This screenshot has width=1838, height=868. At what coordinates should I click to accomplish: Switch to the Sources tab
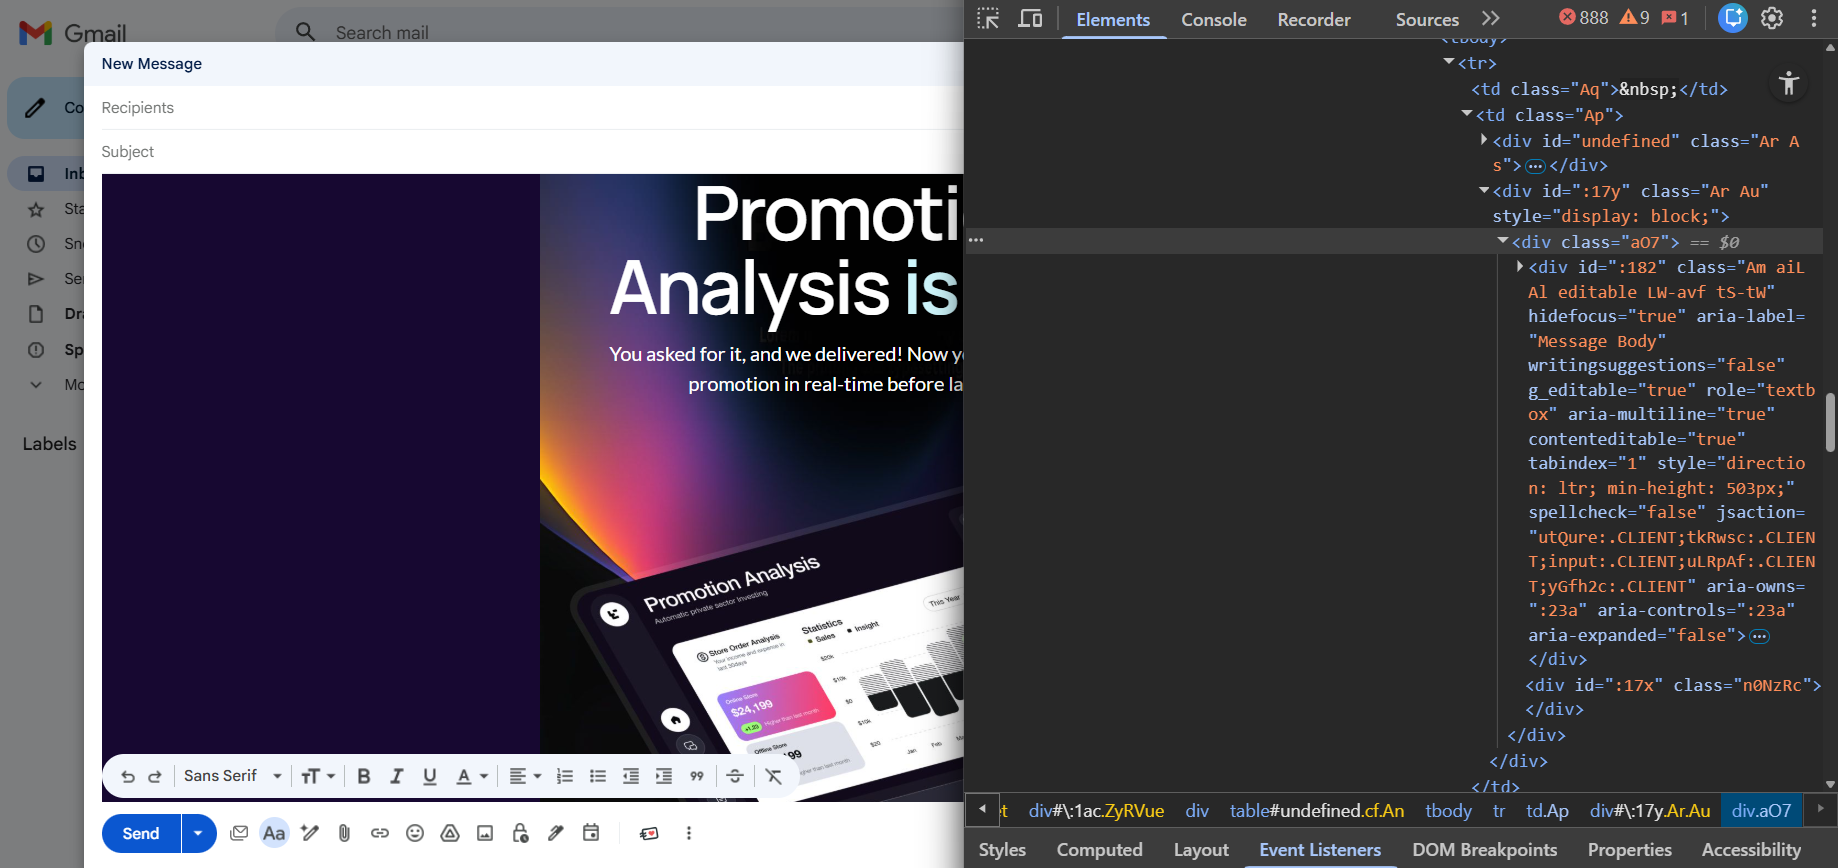pyautogui.click(x=1427, y=20)
